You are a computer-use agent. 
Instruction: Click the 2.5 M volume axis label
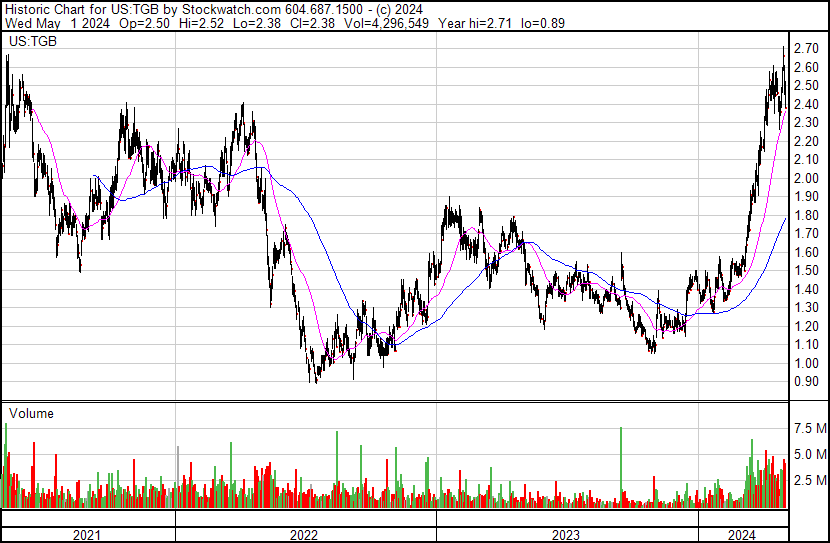(x=810, y=481)
